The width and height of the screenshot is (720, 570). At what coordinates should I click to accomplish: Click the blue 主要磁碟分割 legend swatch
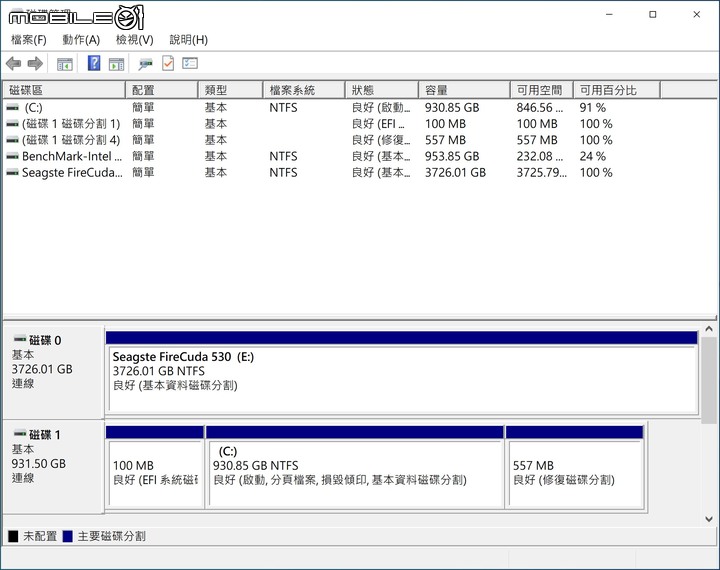click(x=68, y=536)
